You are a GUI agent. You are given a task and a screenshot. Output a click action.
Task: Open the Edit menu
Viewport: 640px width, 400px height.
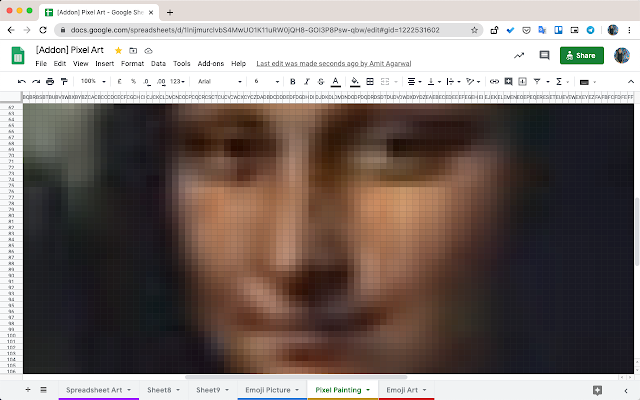pyautogui.click(x=60, y=64)
